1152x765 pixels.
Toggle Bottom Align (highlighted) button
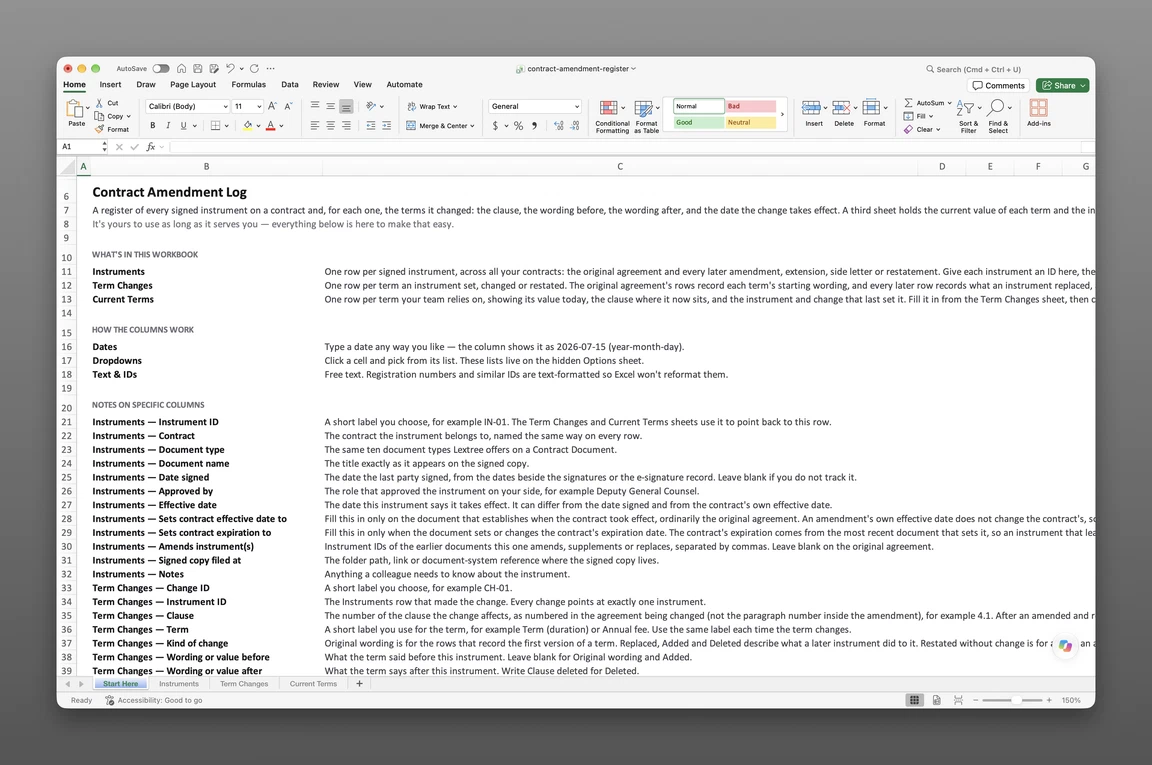tap(346, 106)
